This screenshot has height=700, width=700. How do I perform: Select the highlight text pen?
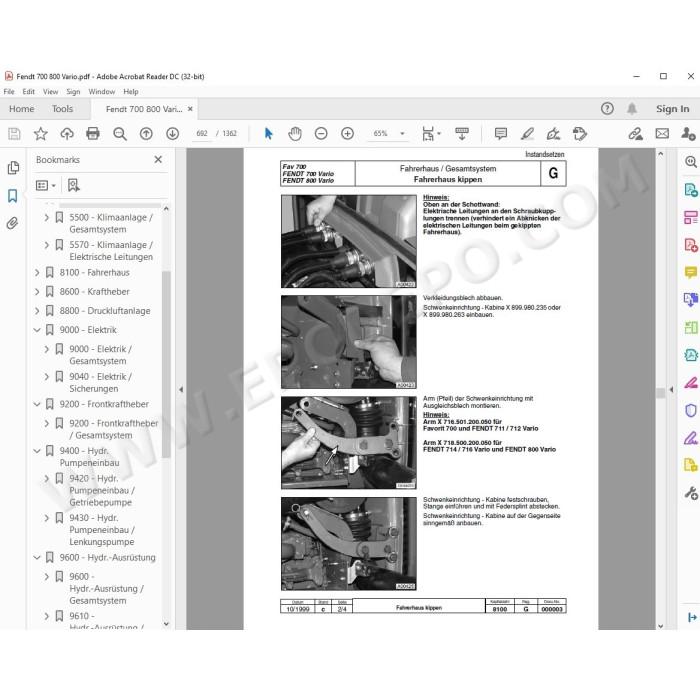click(x=527, y=133)
